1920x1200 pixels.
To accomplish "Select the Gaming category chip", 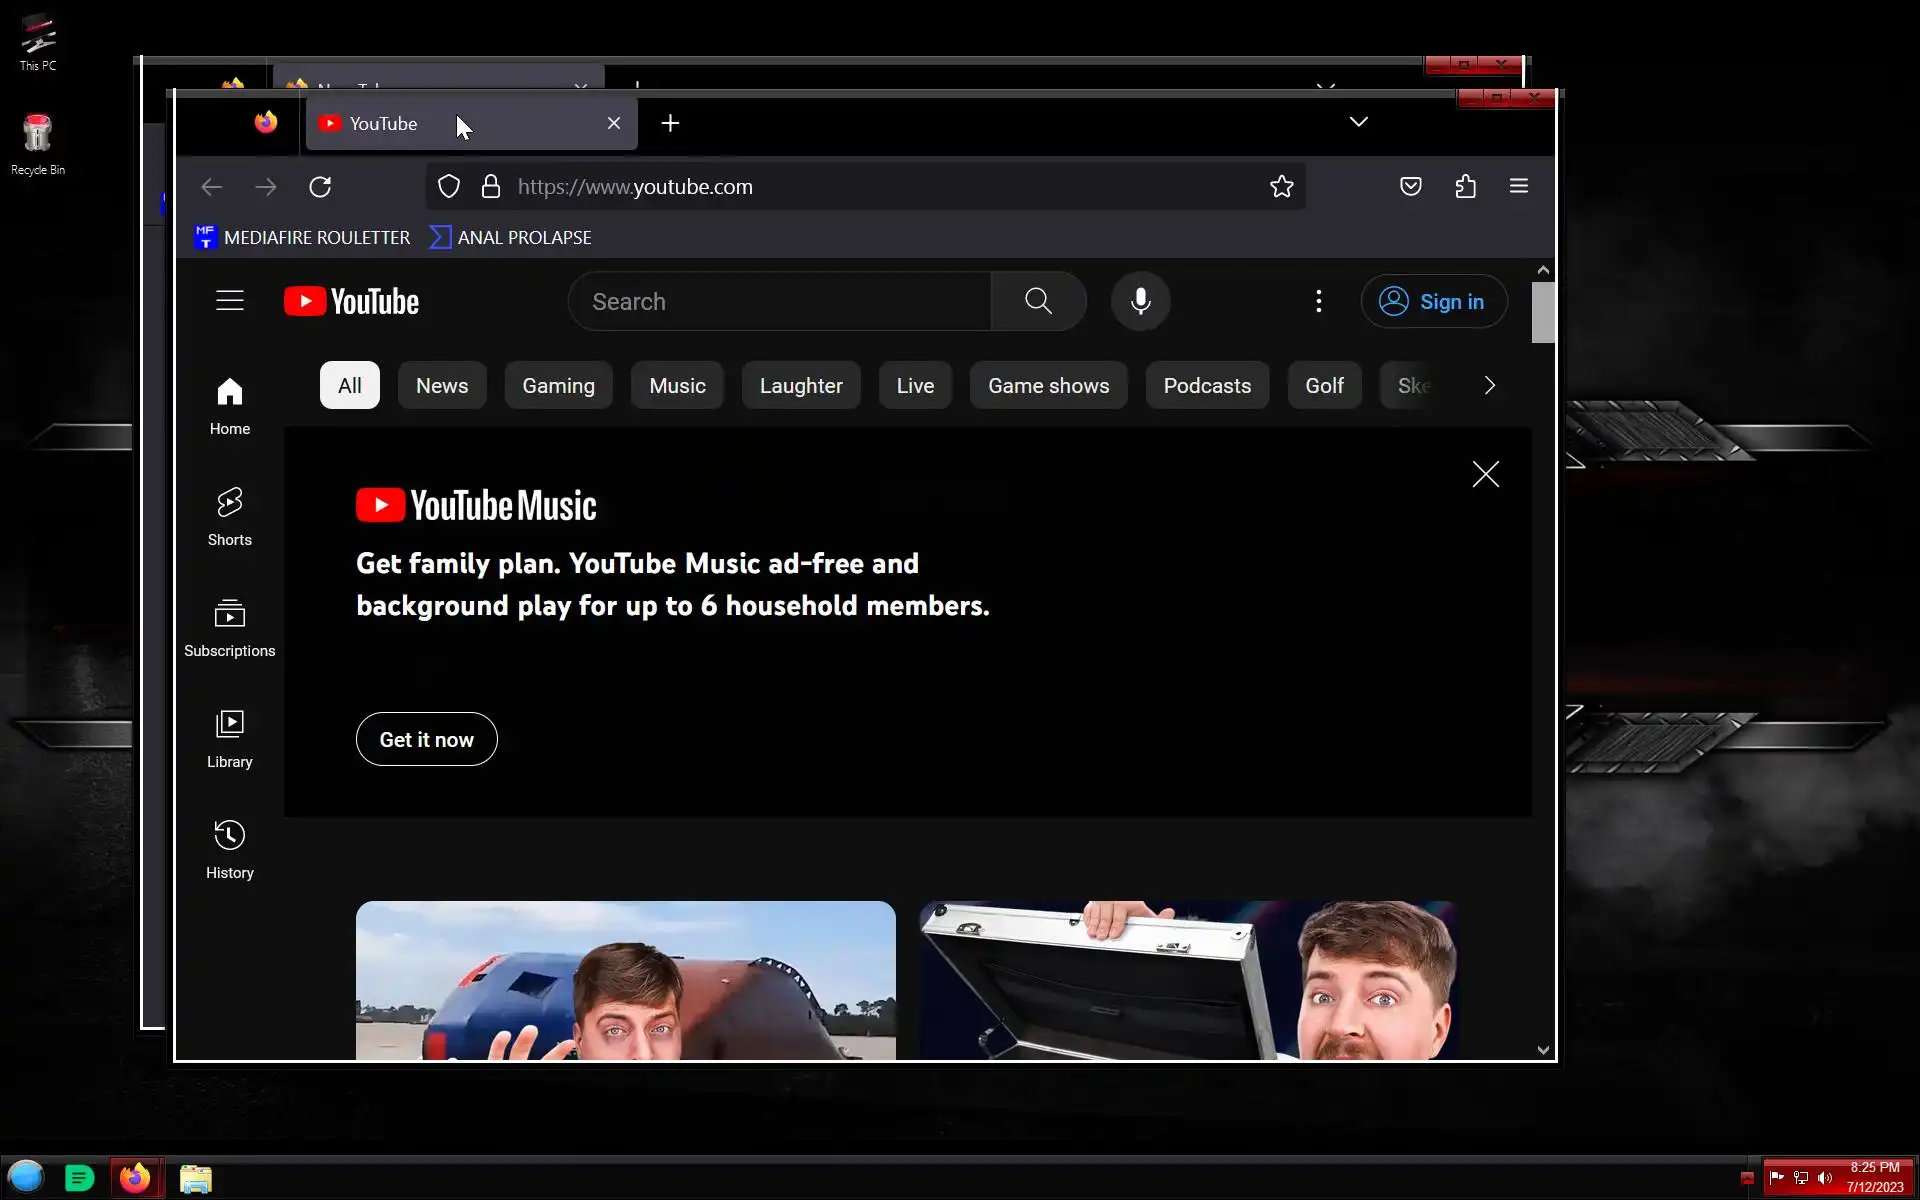I will [558, 386].
